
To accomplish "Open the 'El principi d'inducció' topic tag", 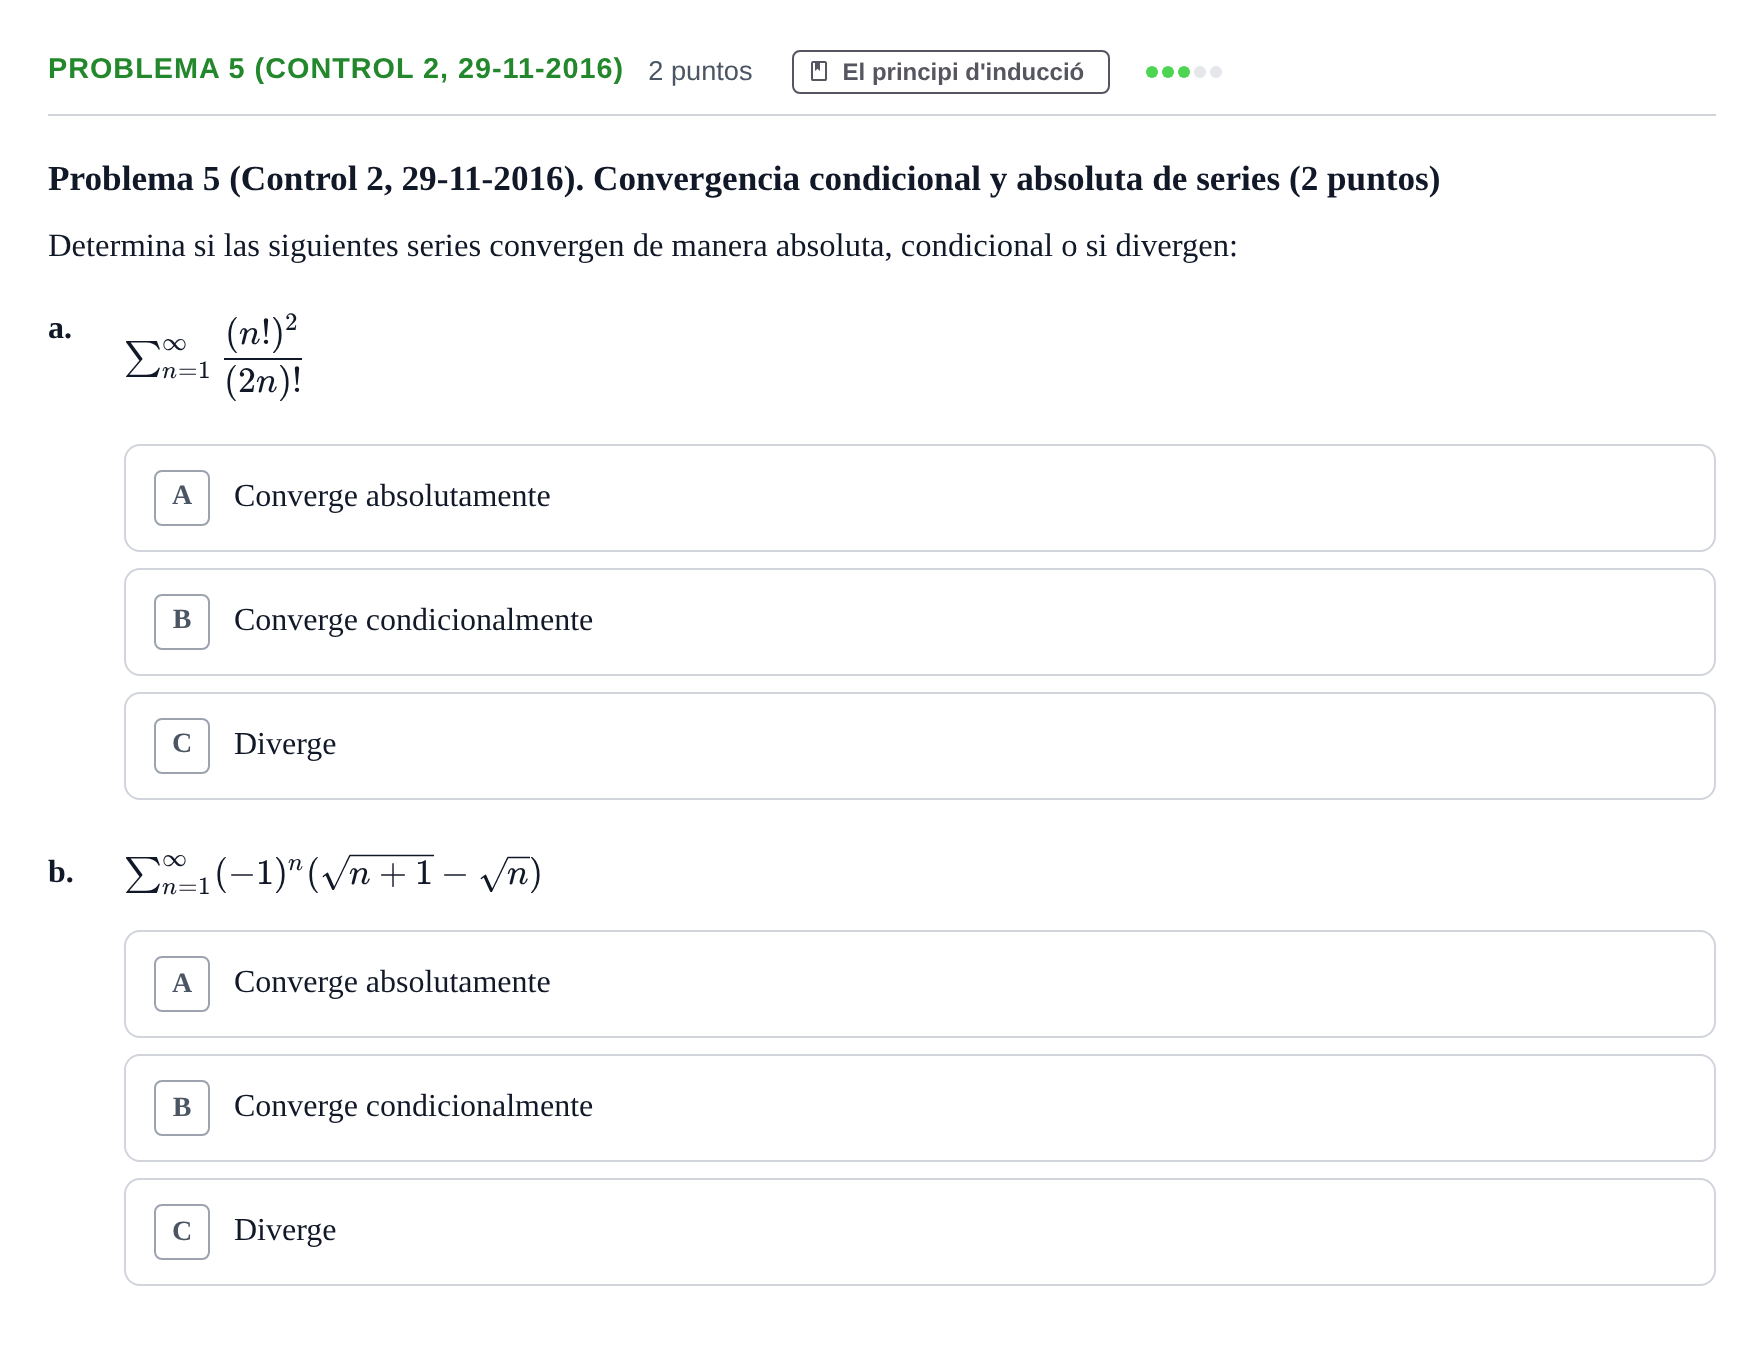I will coord(950,72).
